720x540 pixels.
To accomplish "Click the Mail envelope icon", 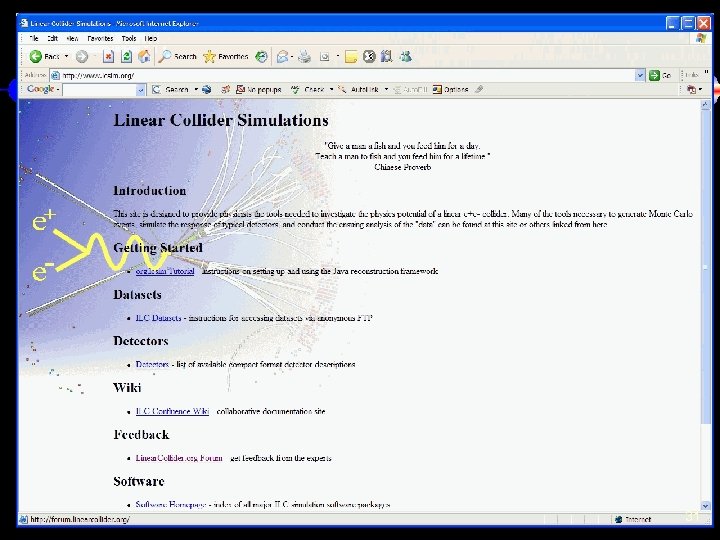I will tap(282, 56).
